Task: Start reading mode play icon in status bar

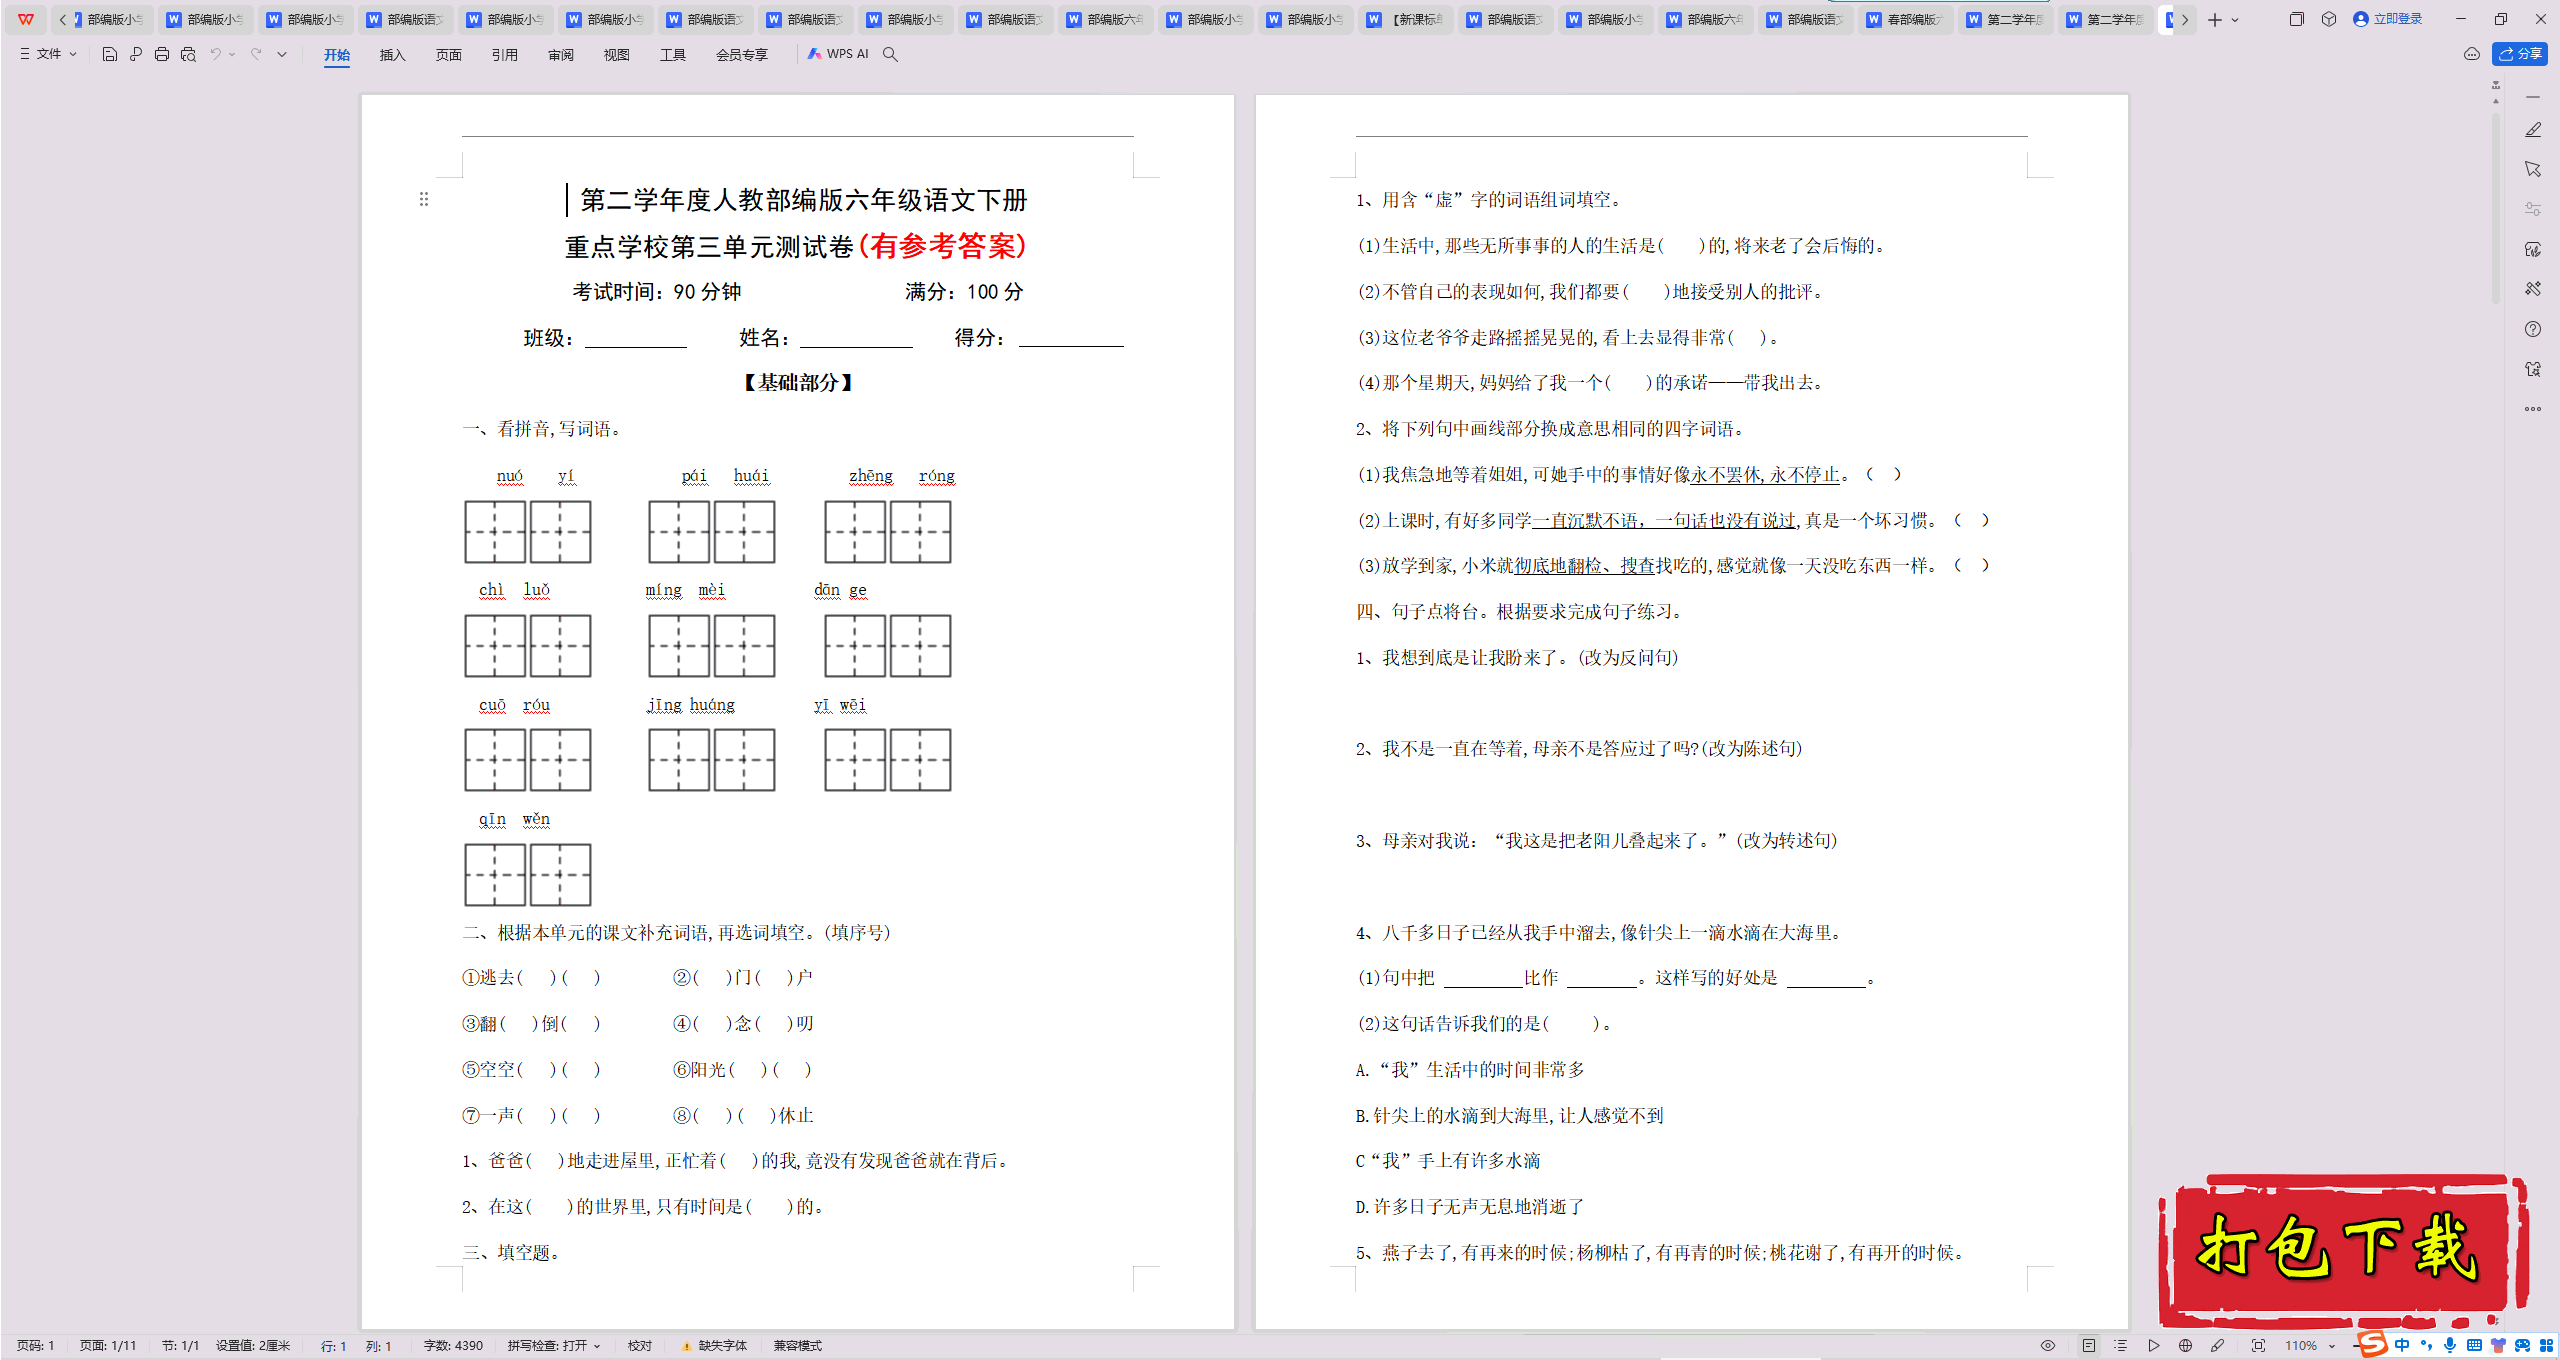Action: tap(2154, 1346)
